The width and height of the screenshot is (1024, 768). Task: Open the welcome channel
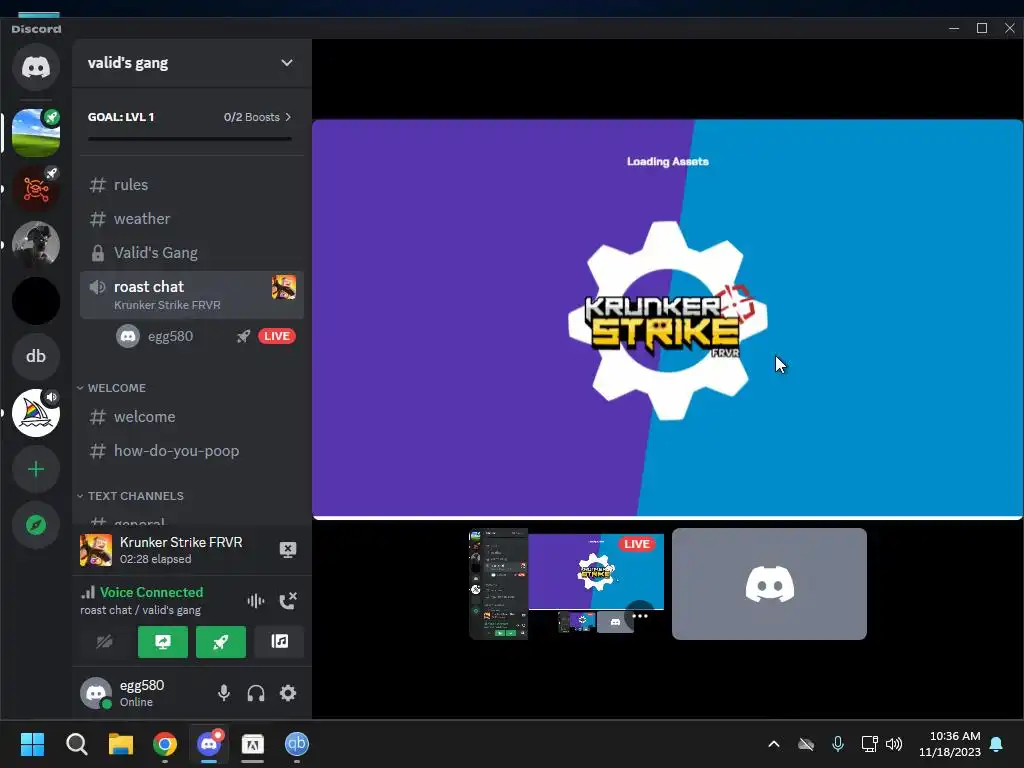tap(191, 417)
